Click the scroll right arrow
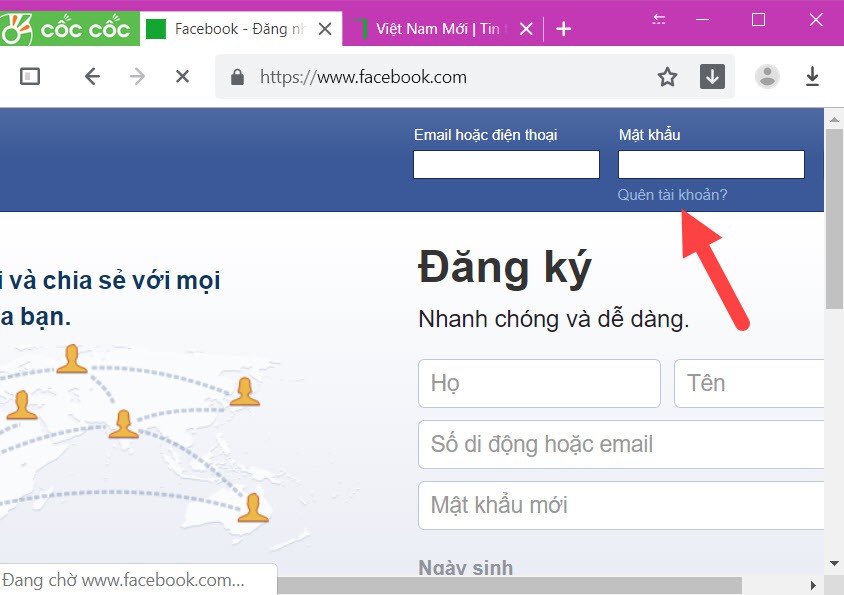The image size is (844, 595). 813,585
